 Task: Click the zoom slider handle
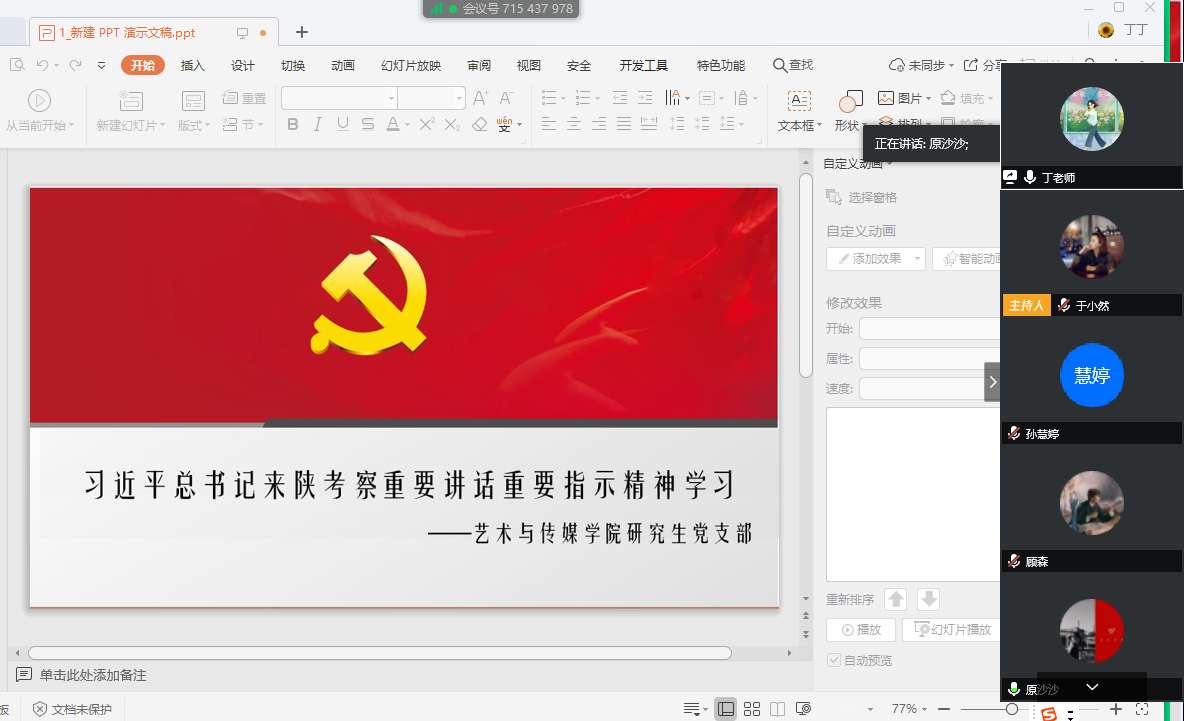click(x=1012, y=709)
